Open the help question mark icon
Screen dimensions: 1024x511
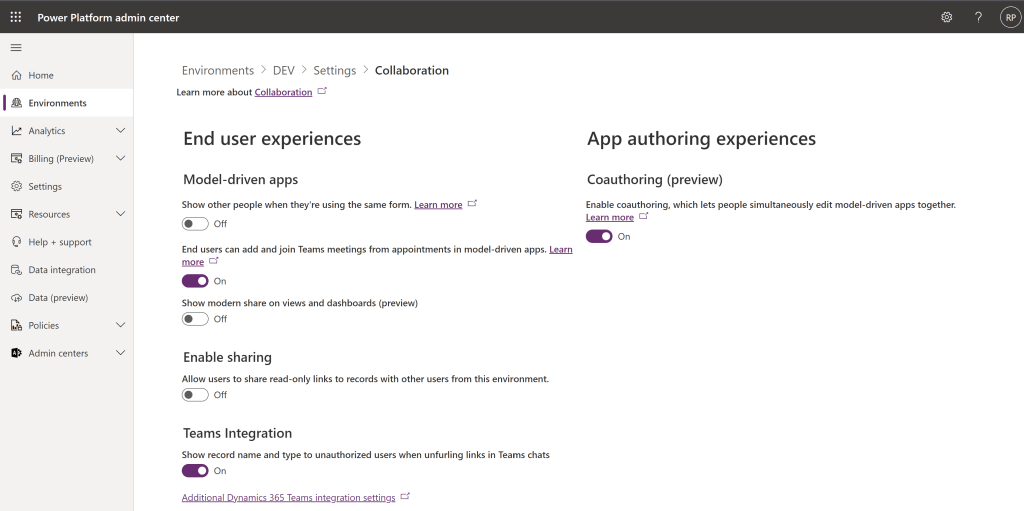[978, 17]
